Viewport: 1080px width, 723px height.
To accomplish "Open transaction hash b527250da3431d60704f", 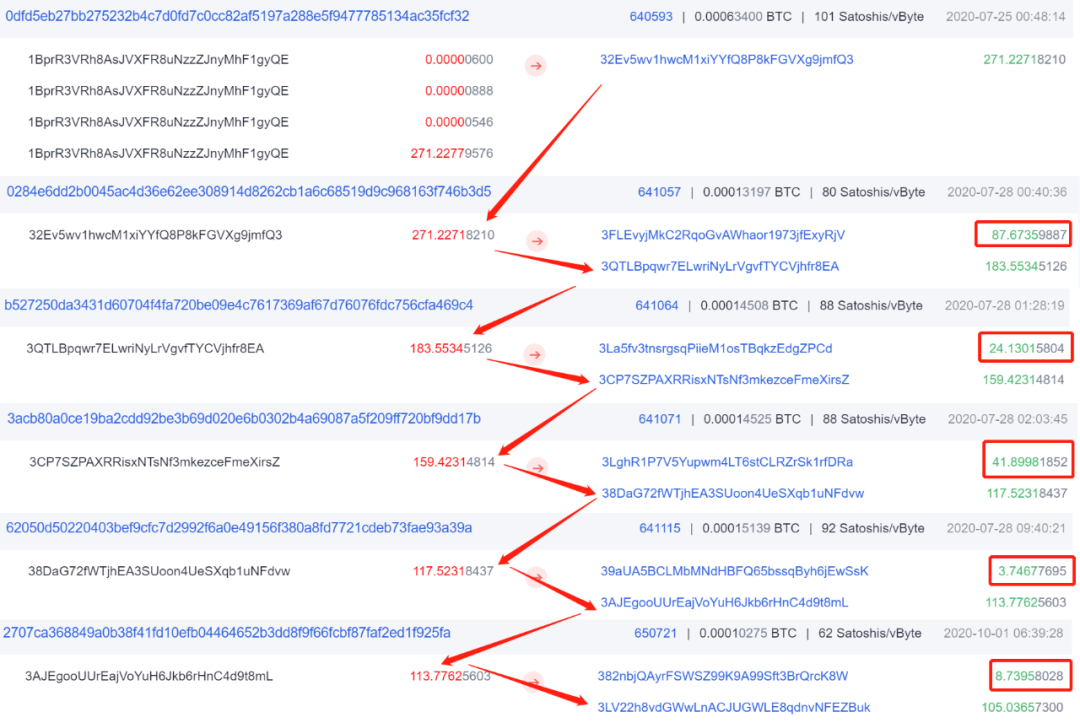I will [x=239, y=305].
